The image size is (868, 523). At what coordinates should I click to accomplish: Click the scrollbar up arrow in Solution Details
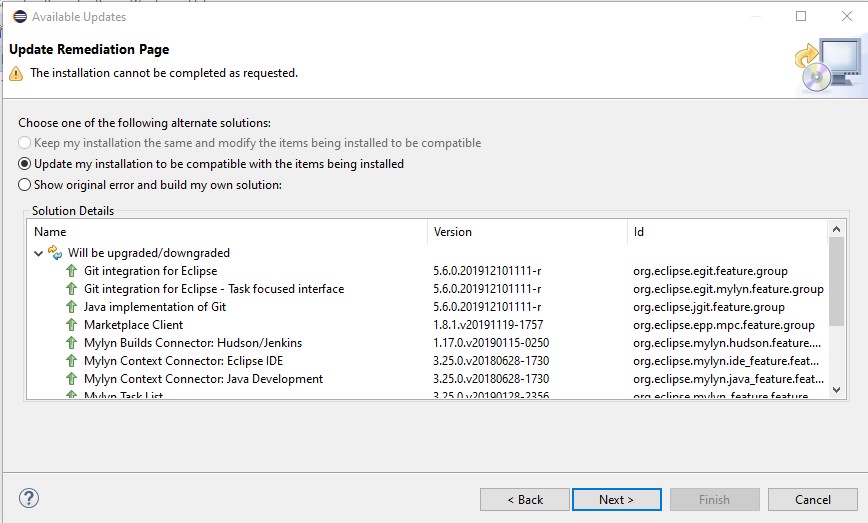click(836, 229)
